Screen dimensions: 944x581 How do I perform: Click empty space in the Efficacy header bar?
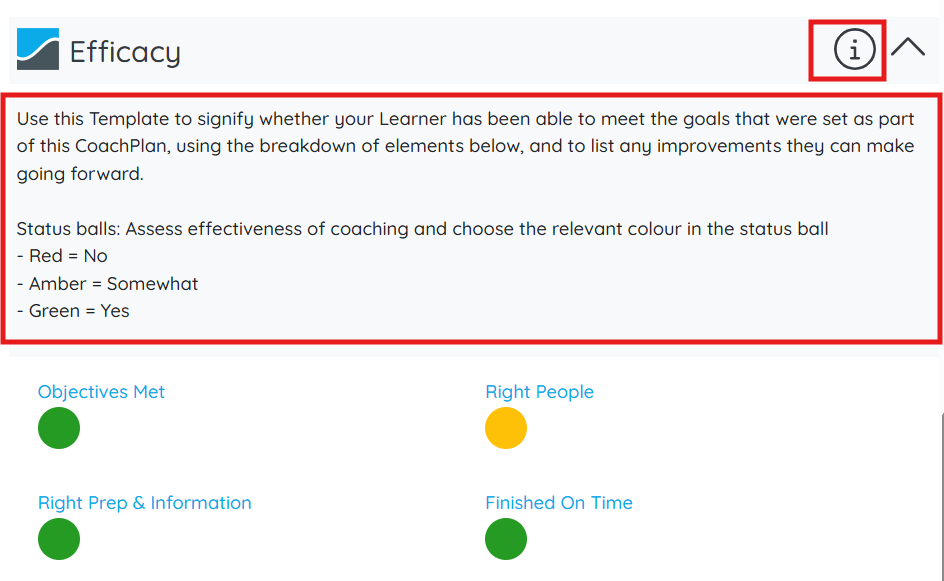coord(500,50)
